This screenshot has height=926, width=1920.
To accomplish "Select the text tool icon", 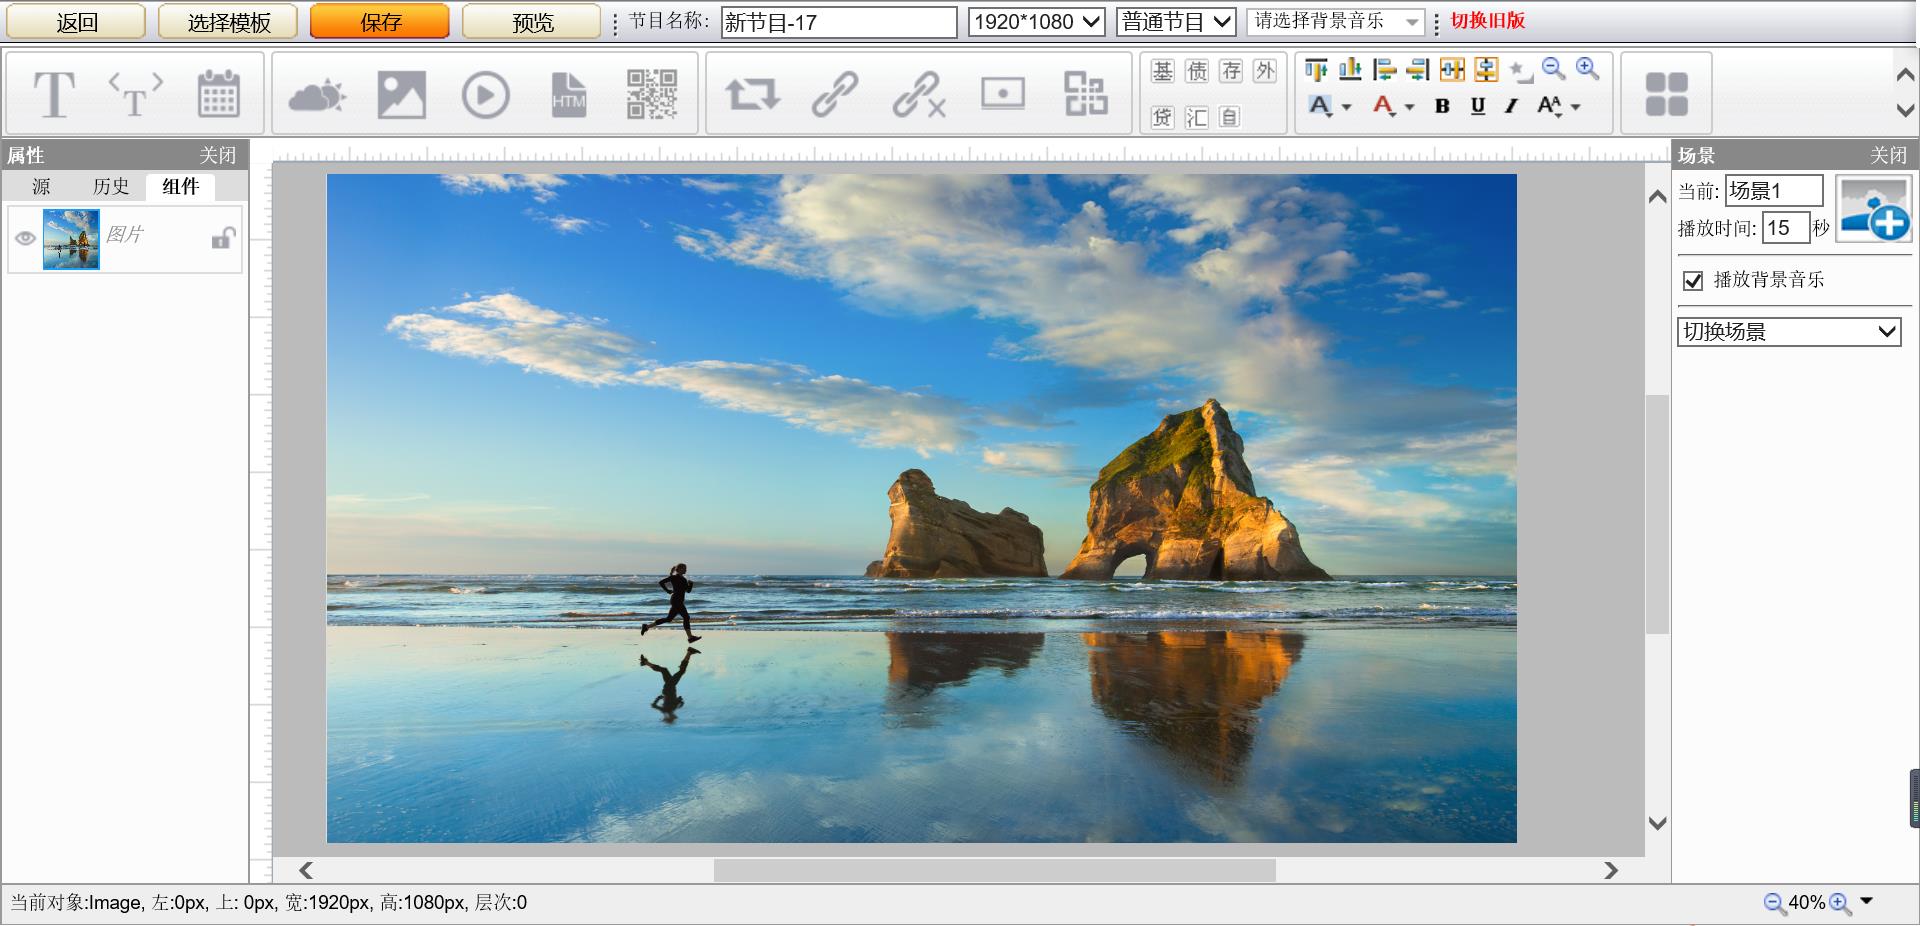I will 54,95.
